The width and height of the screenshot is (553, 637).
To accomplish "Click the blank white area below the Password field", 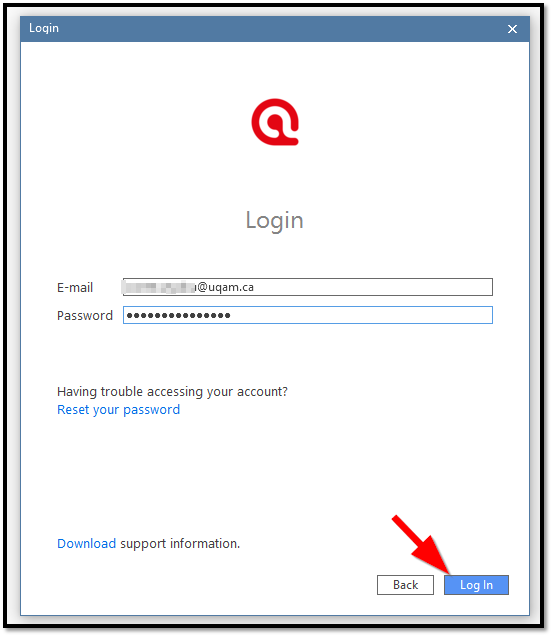I will point(275,353).
